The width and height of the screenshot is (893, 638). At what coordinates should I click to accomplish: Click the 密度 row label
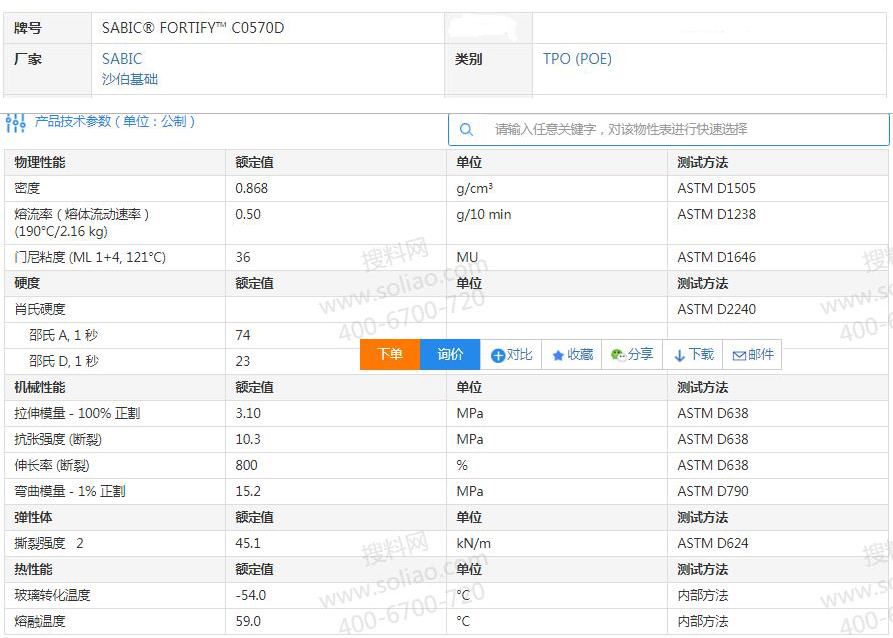click(27, 188)
